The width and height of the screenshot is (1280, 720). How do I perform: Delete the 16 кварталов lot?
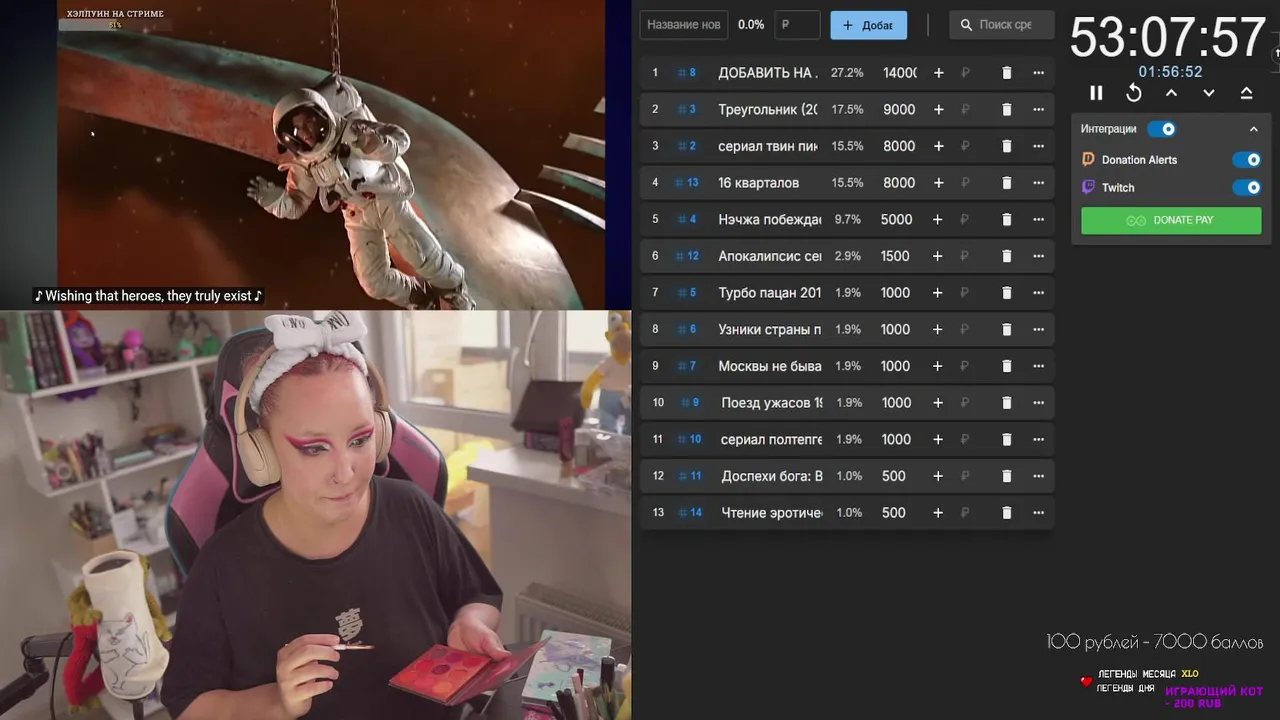tap(1007, 183)
